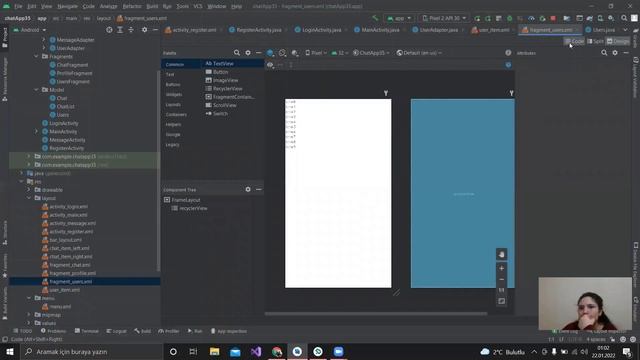640x360 pixels.
Task: Click the zoom in plus button on canvas
Action: [502, 268]
